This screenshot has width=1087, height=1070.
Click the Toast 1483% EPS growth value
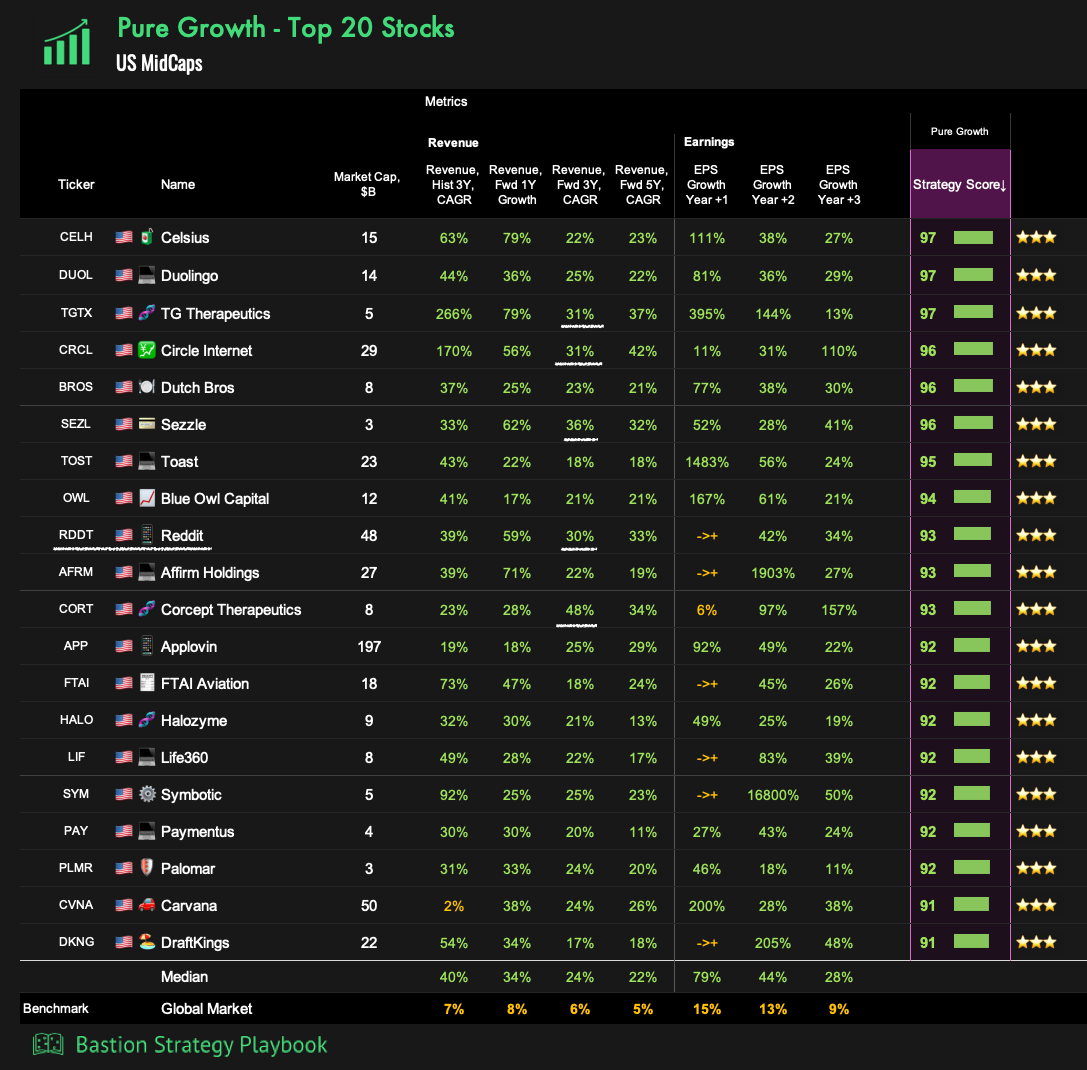coord(706,462)
